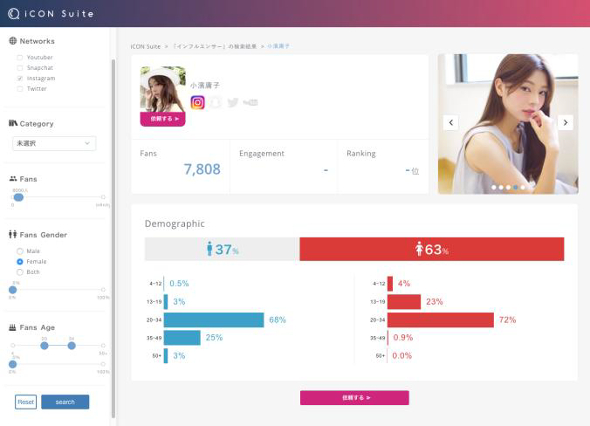Open the influencer's Instagram icon

point(198,102)
